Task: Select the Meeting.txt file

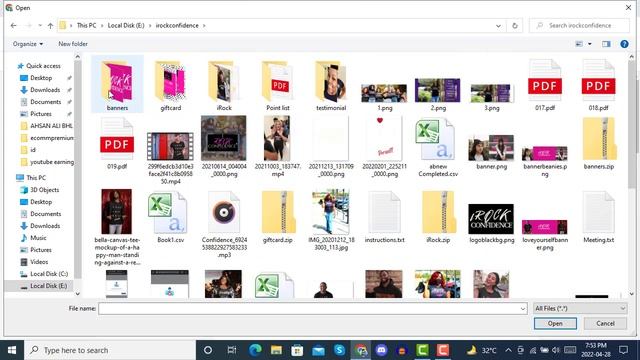Action: pyautogui.click(x=598, y=217)
